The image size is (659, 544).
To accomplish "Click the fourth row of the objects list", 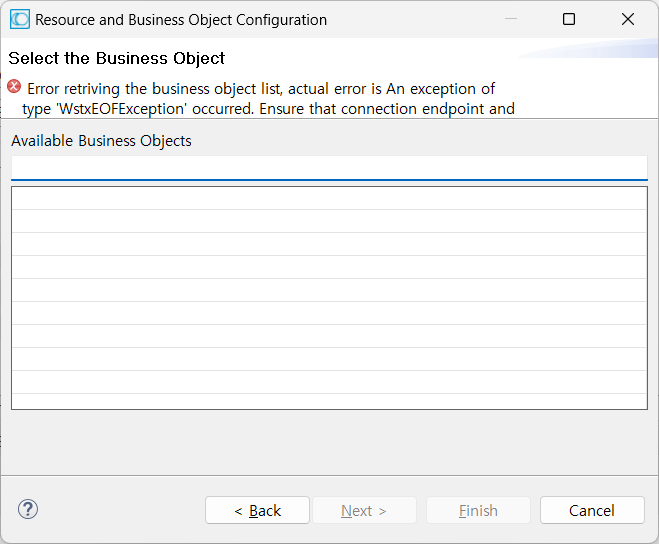I will 329,267.
